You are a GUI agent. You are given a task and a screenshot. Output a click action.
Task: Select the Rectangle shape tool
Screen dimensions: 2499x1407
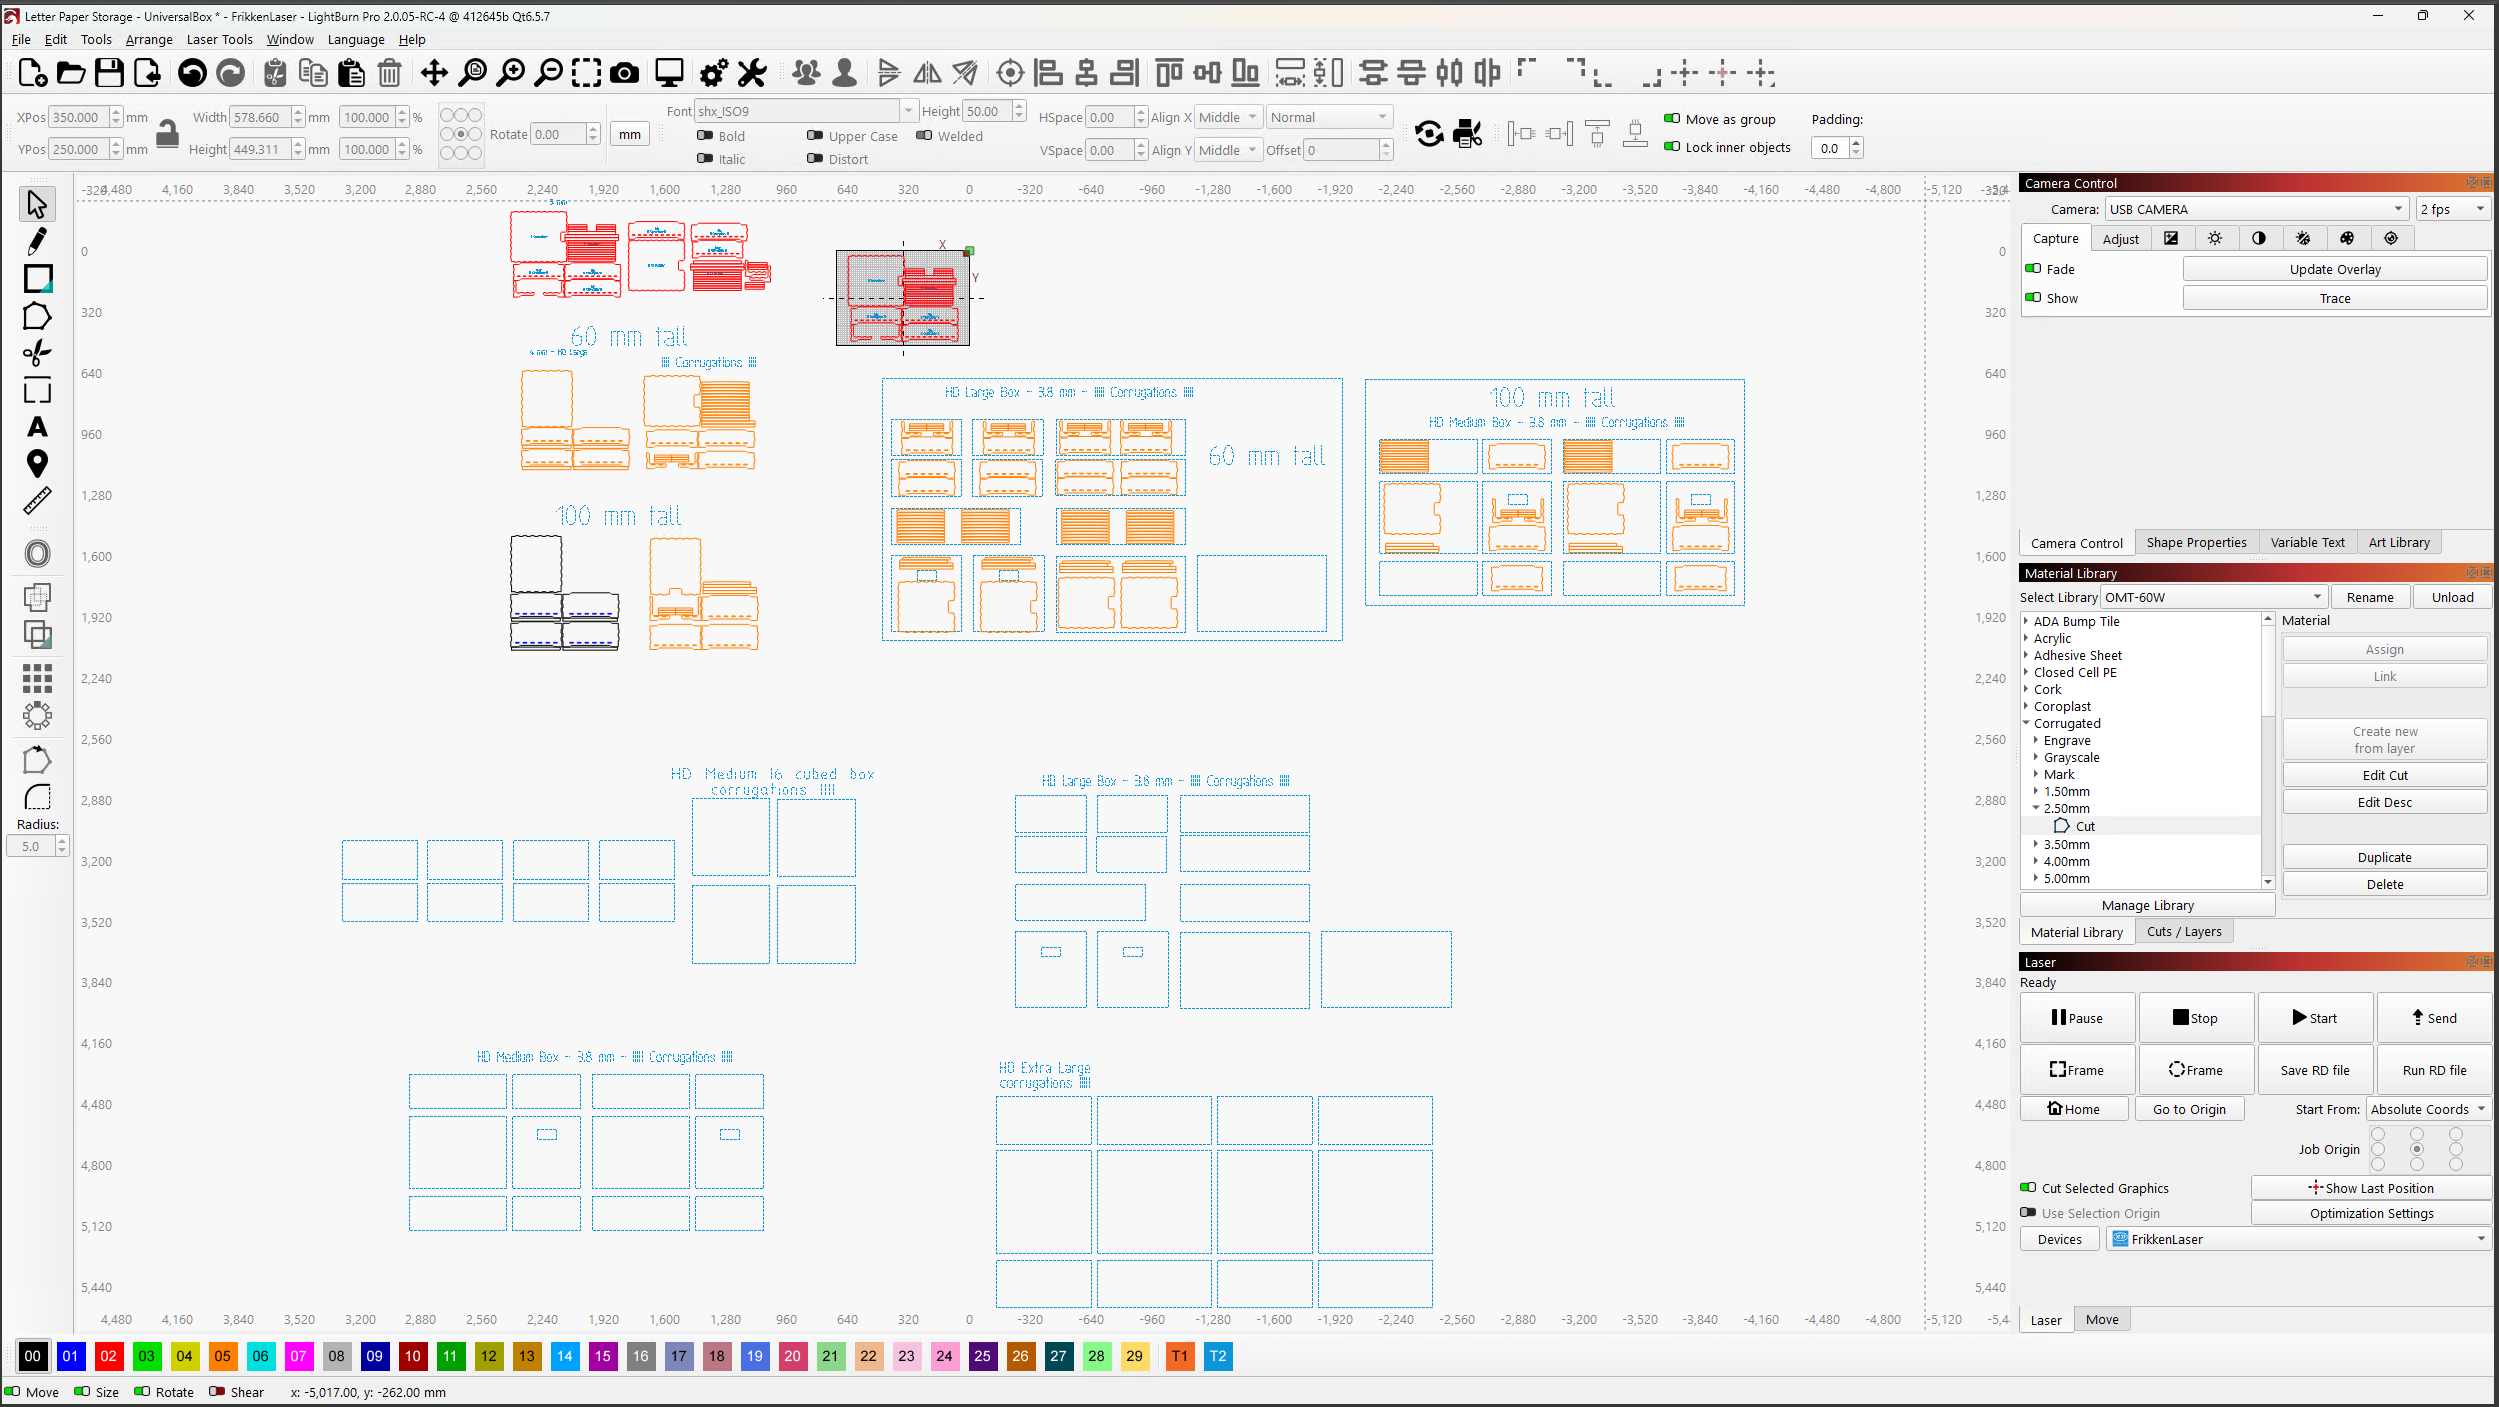pos(37,278)
